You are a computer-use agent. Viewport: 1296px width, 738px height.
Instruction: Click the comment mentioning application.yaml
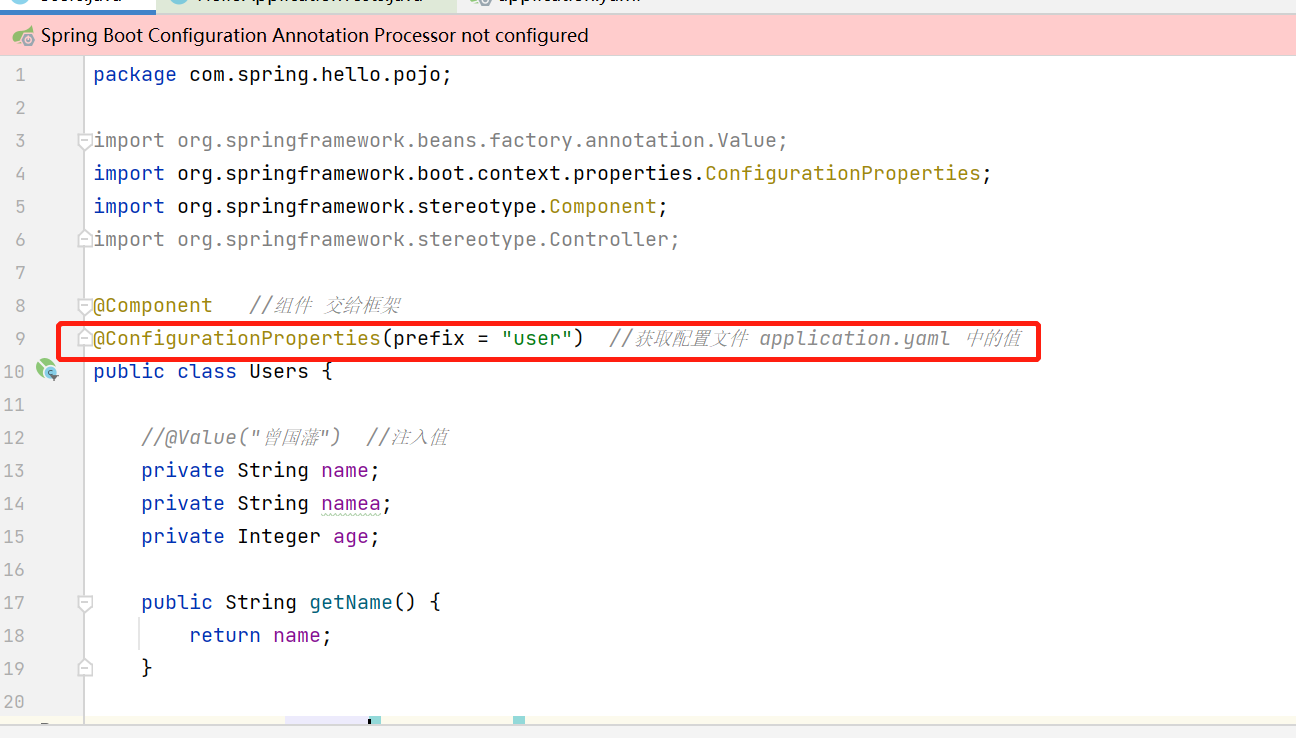coord(815,338)
